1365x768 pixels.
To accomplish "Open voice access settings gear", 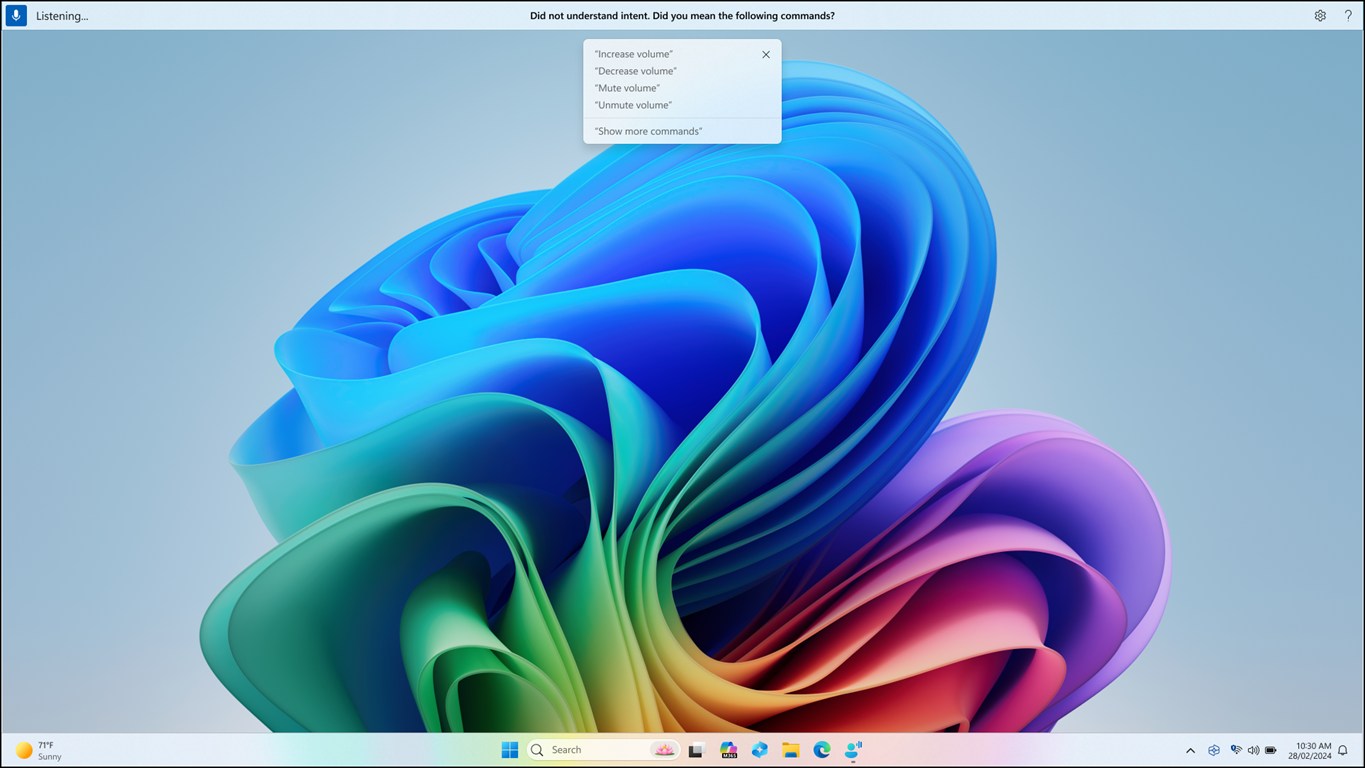I will [x=1320, y=16].
